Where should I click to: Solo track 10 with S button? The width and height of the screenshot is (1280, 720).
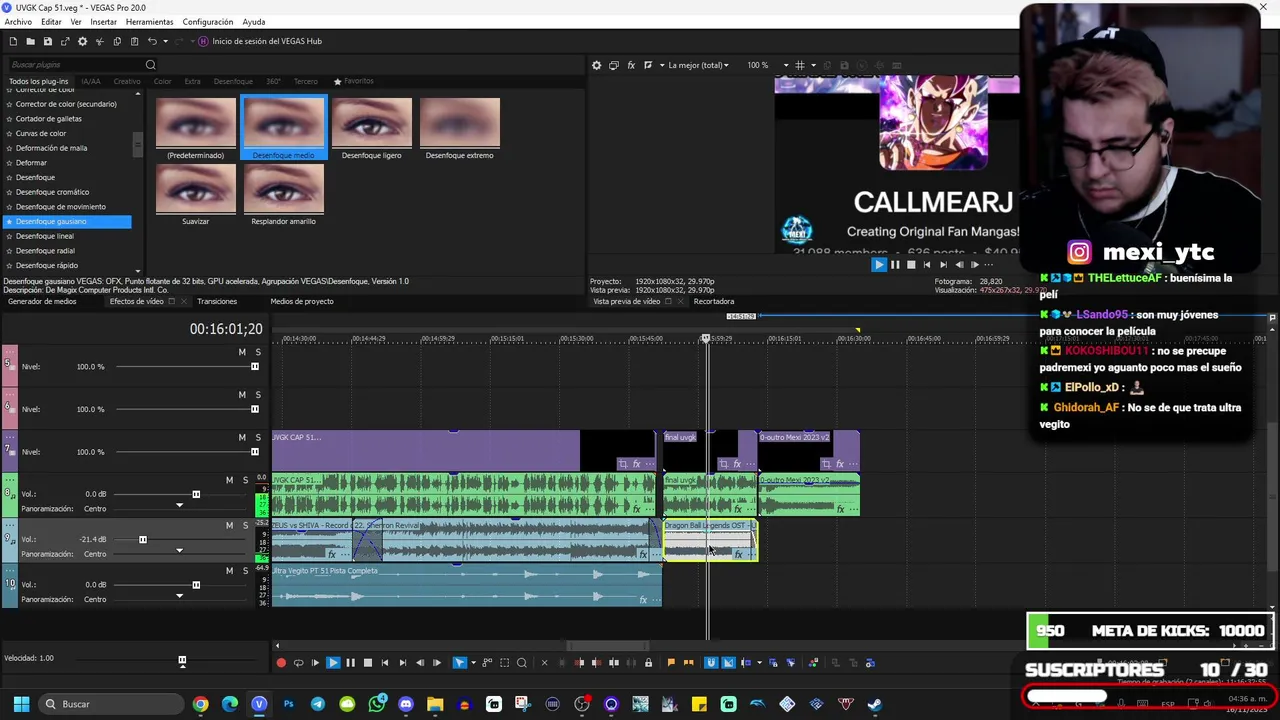[245, 570]
